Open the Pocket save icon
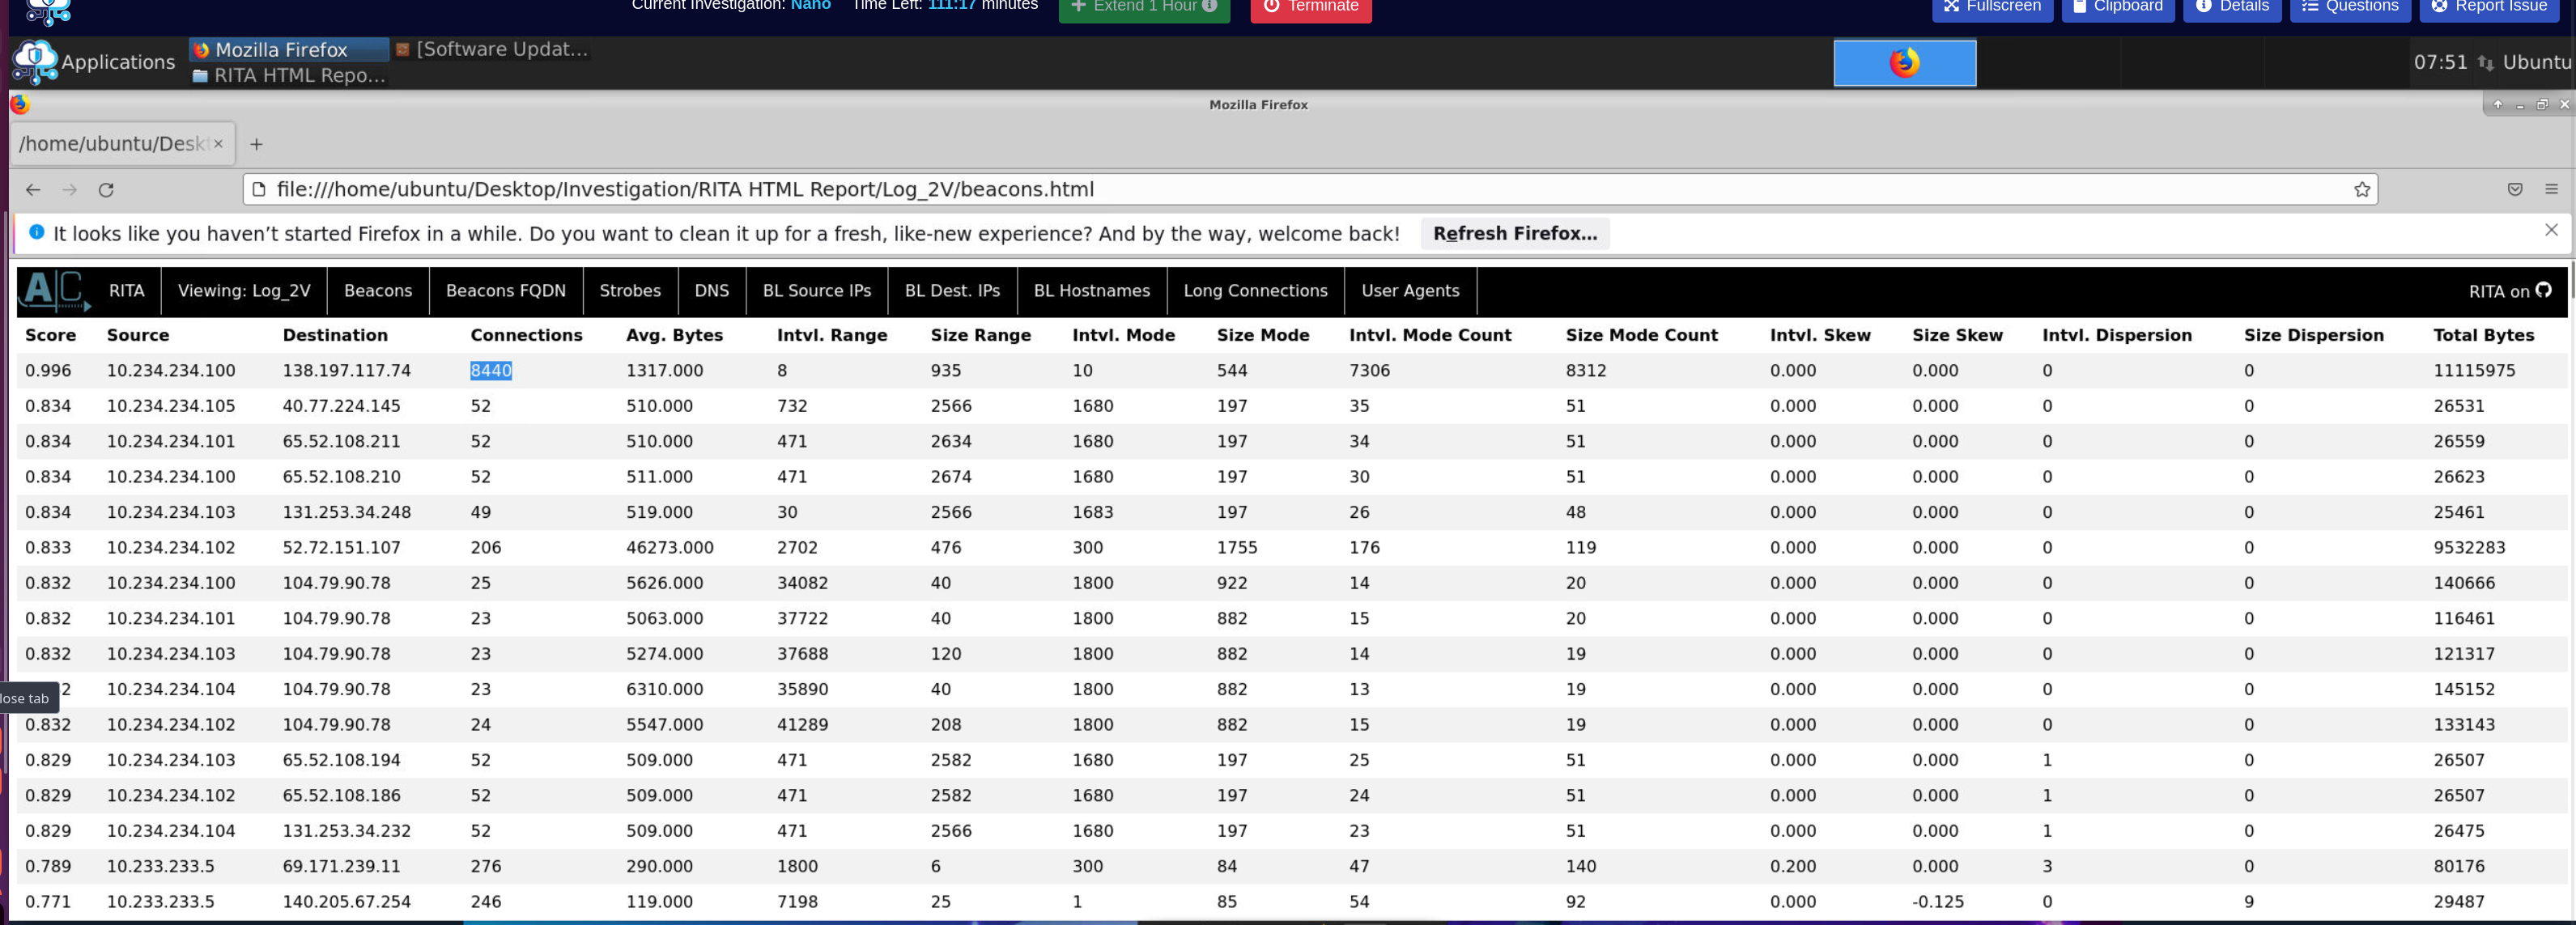Screen dimensions: 2576x925 coord(2514,190)
